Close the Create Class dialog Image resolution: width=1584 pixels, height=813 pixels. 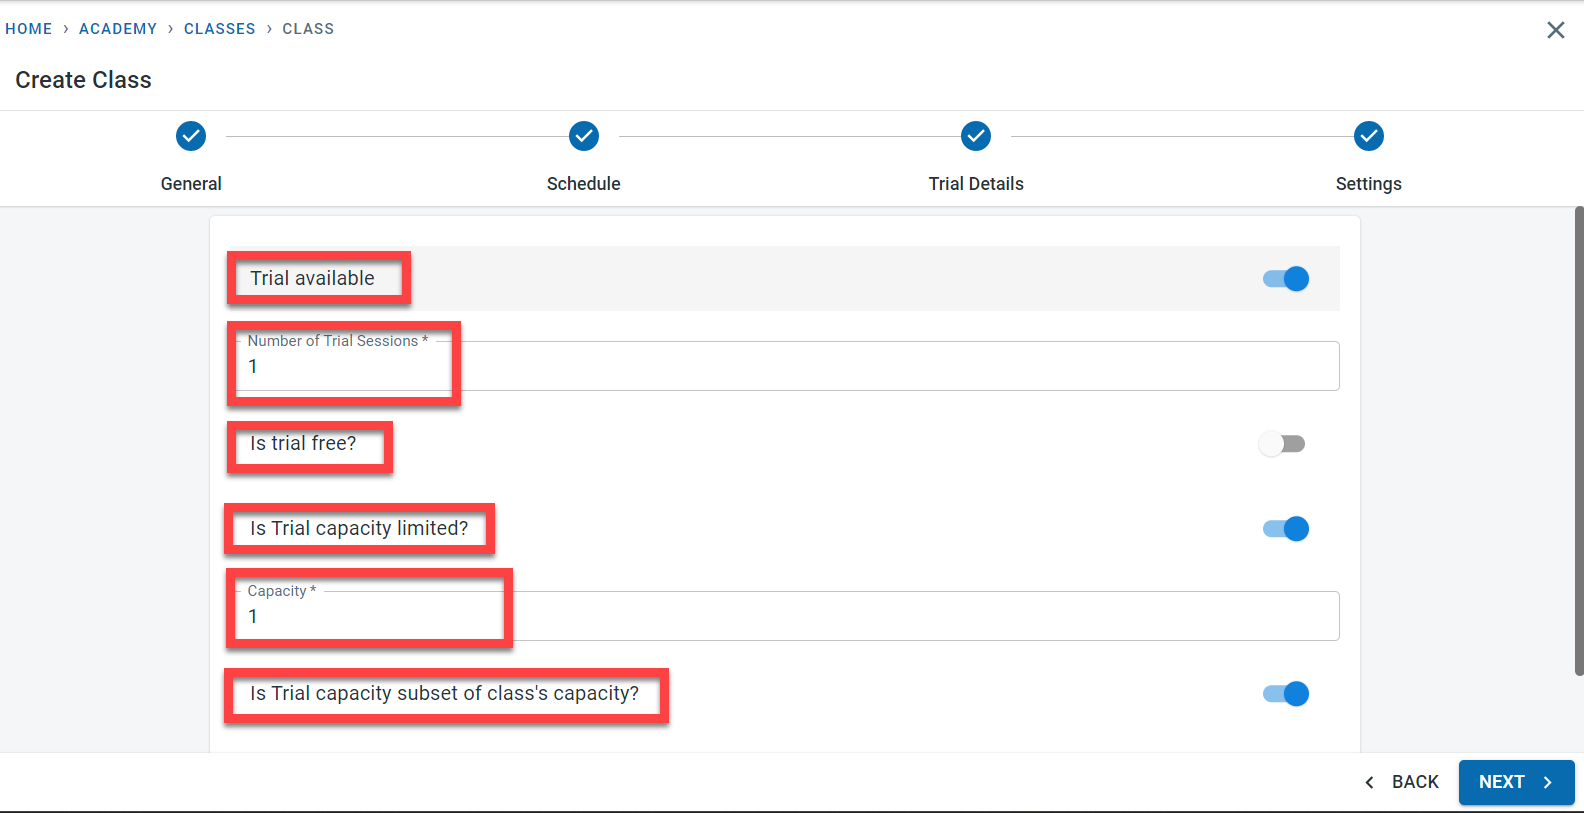[1555, 30]
